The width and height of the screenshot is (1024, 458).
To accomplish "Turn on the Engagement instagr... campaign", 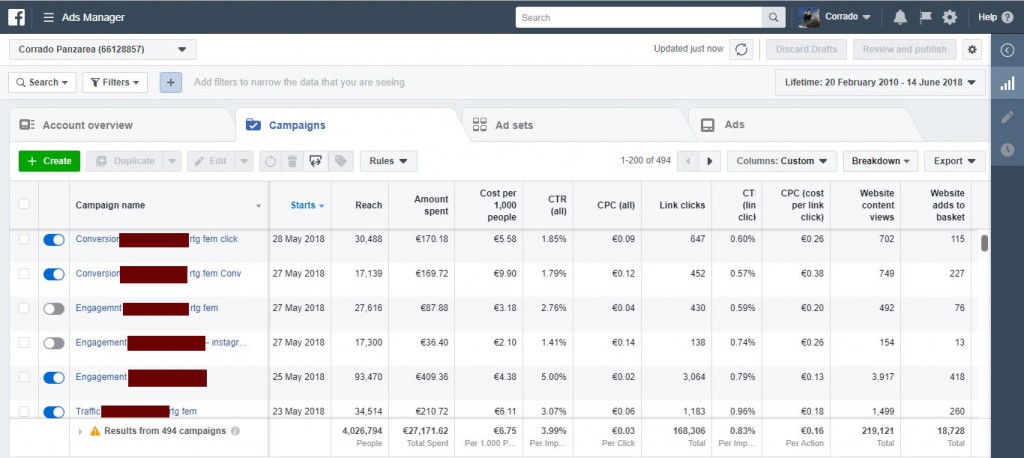I will [54, 343].
